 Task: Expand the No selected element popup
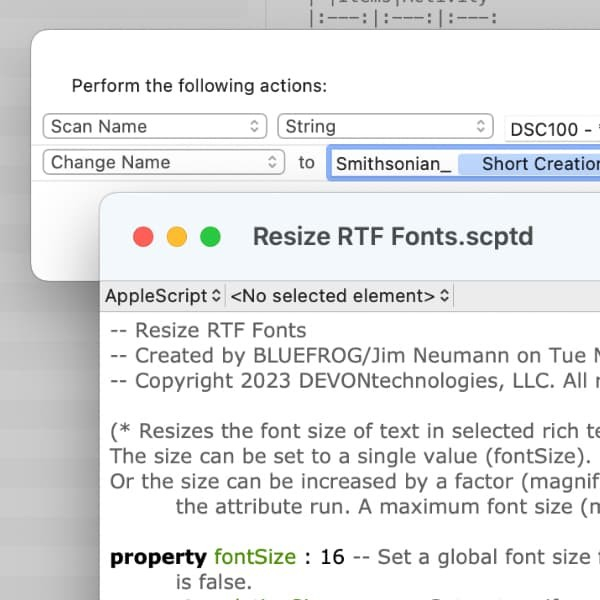coord(340,296)
